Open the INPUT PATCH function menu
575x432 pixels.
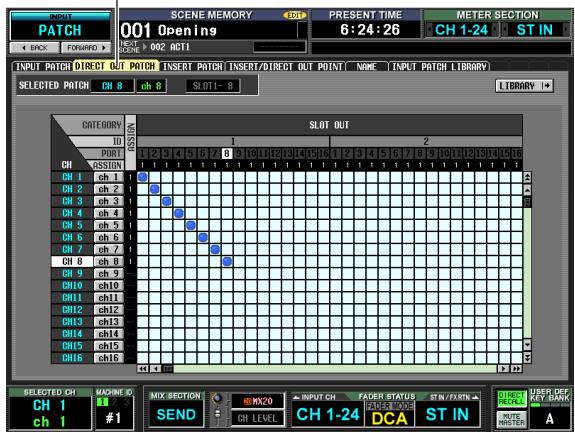point(60,26)
